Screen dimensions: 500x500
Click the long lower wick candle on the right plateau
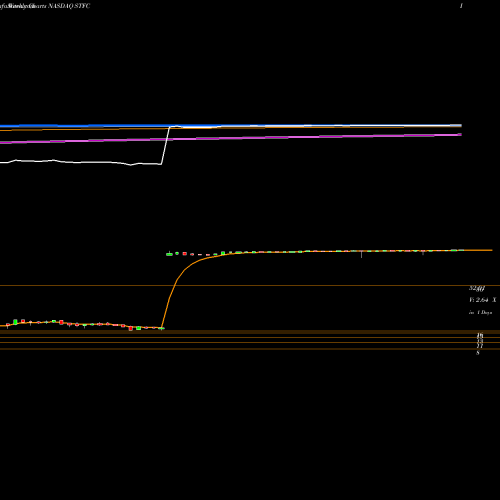[362, 254]
